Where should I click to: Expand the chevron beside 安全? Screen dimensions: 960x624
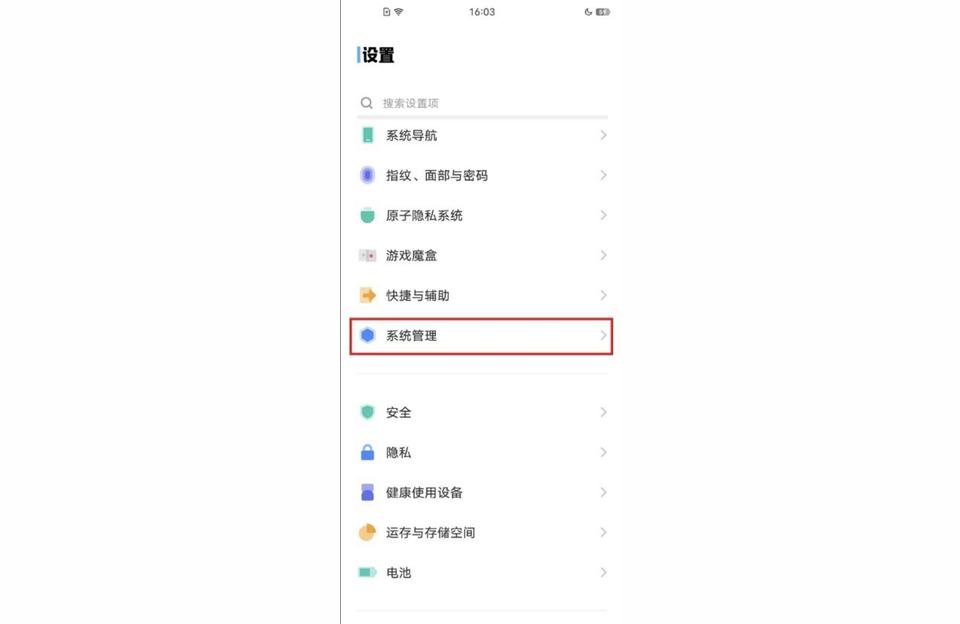point(603,412)
